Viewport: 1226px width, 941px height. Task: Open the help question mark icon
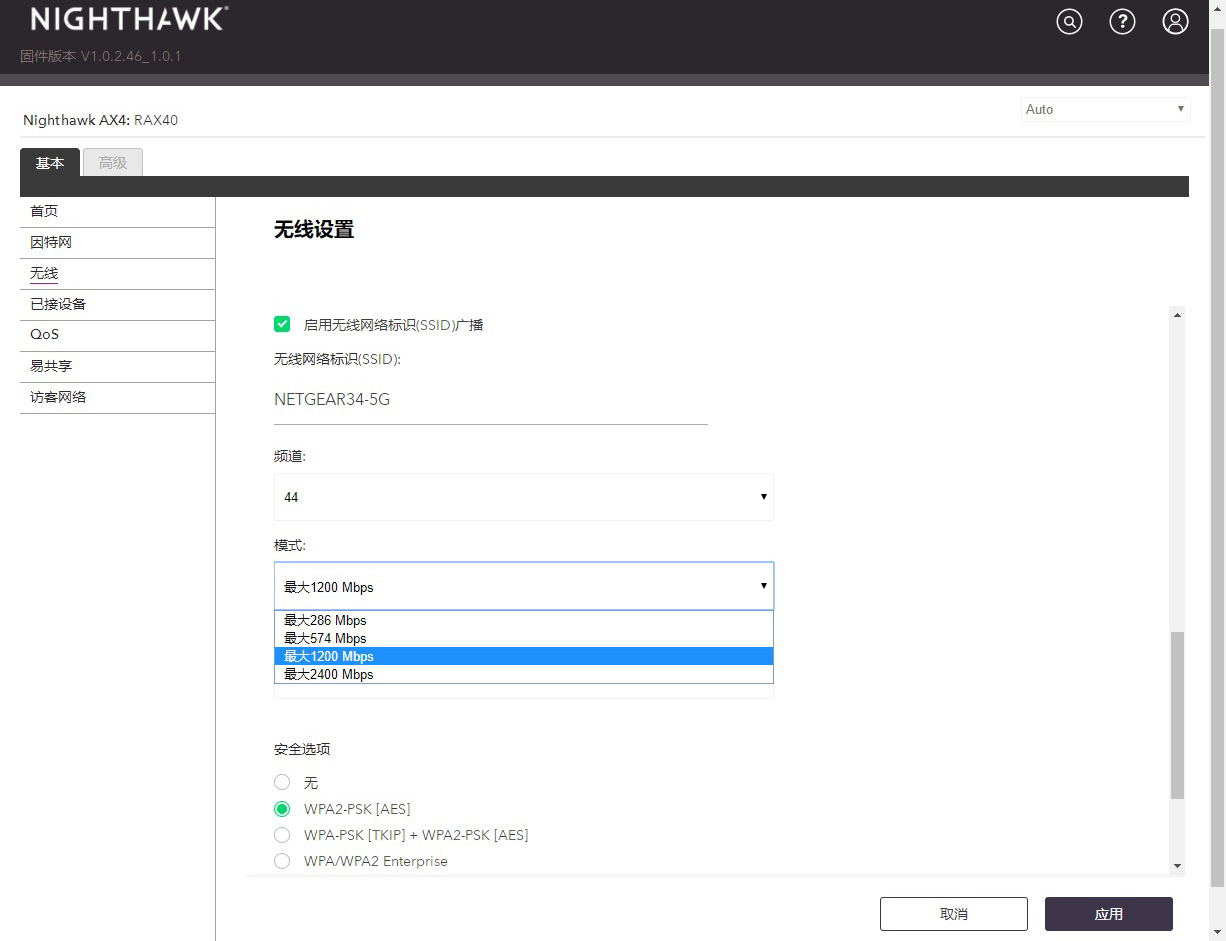pyautogui.click(x=1122, y=21)
